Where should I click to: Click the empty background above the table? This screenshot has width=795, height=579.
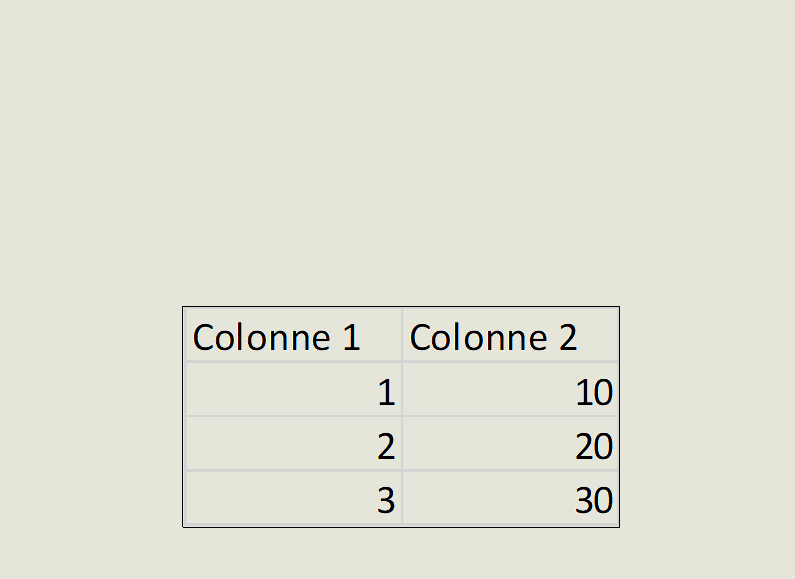[x=400, y=150]
